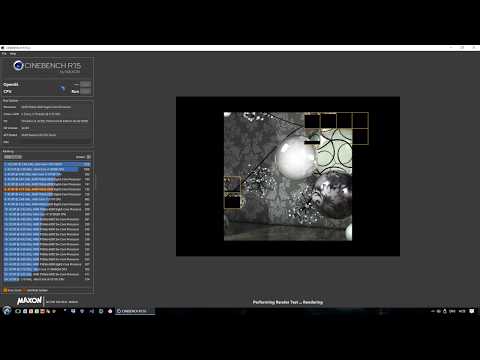Screen dimensions: 480x360
Task: Click the MAXON logo at bottom left
Action: pos(29,301)
